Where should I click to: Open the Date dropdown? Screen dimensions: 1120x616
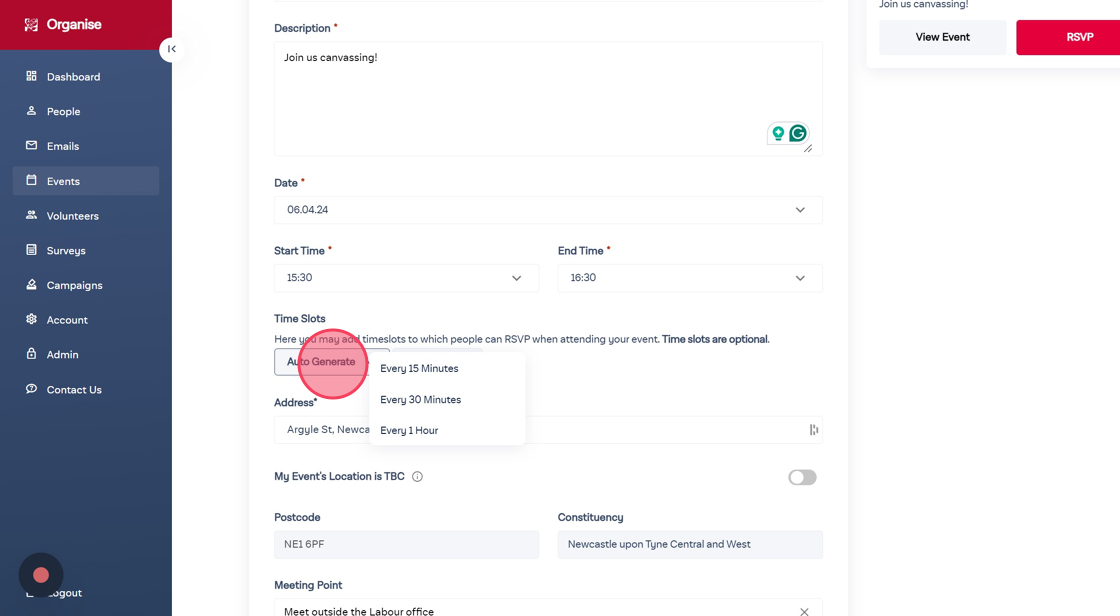pyautogui.click(x=548, y=210)
